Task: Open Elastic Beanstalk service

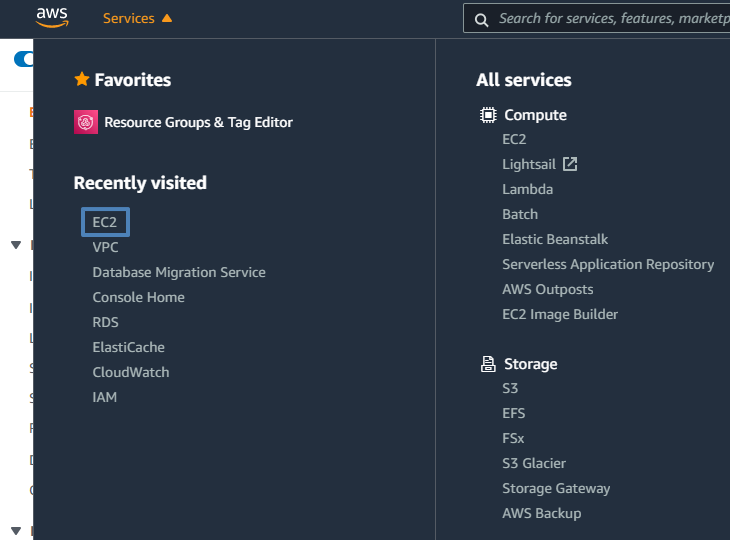Action: [x=555, y=239]
